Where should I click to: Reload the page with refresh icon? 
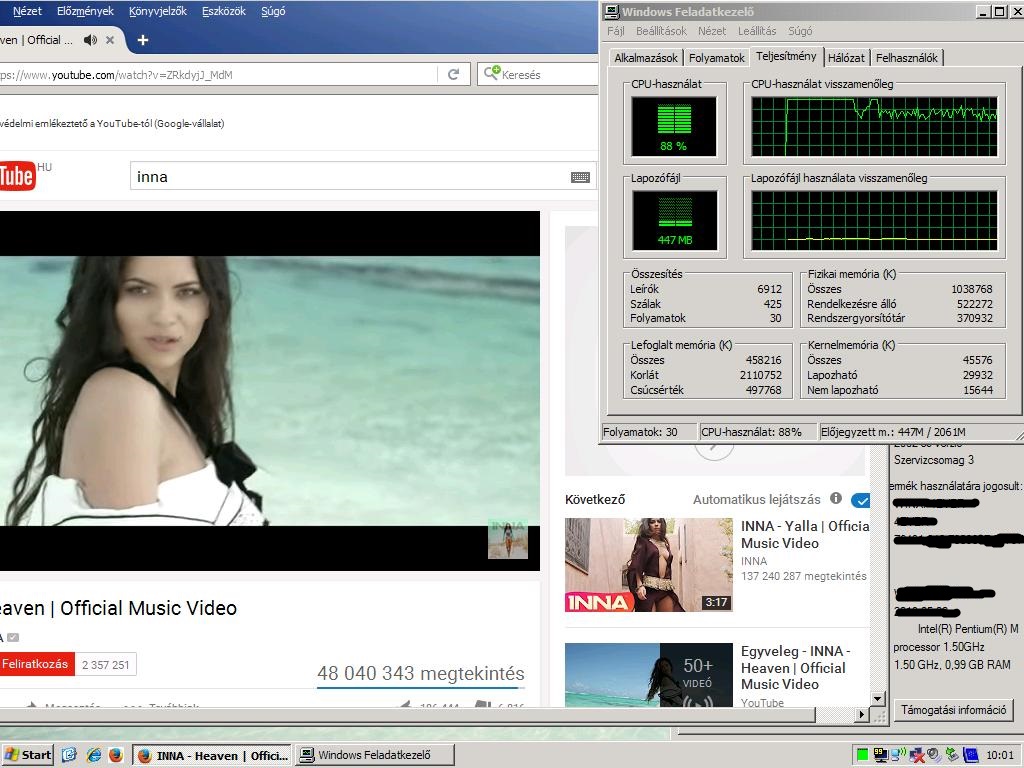[x=453, y=74]
